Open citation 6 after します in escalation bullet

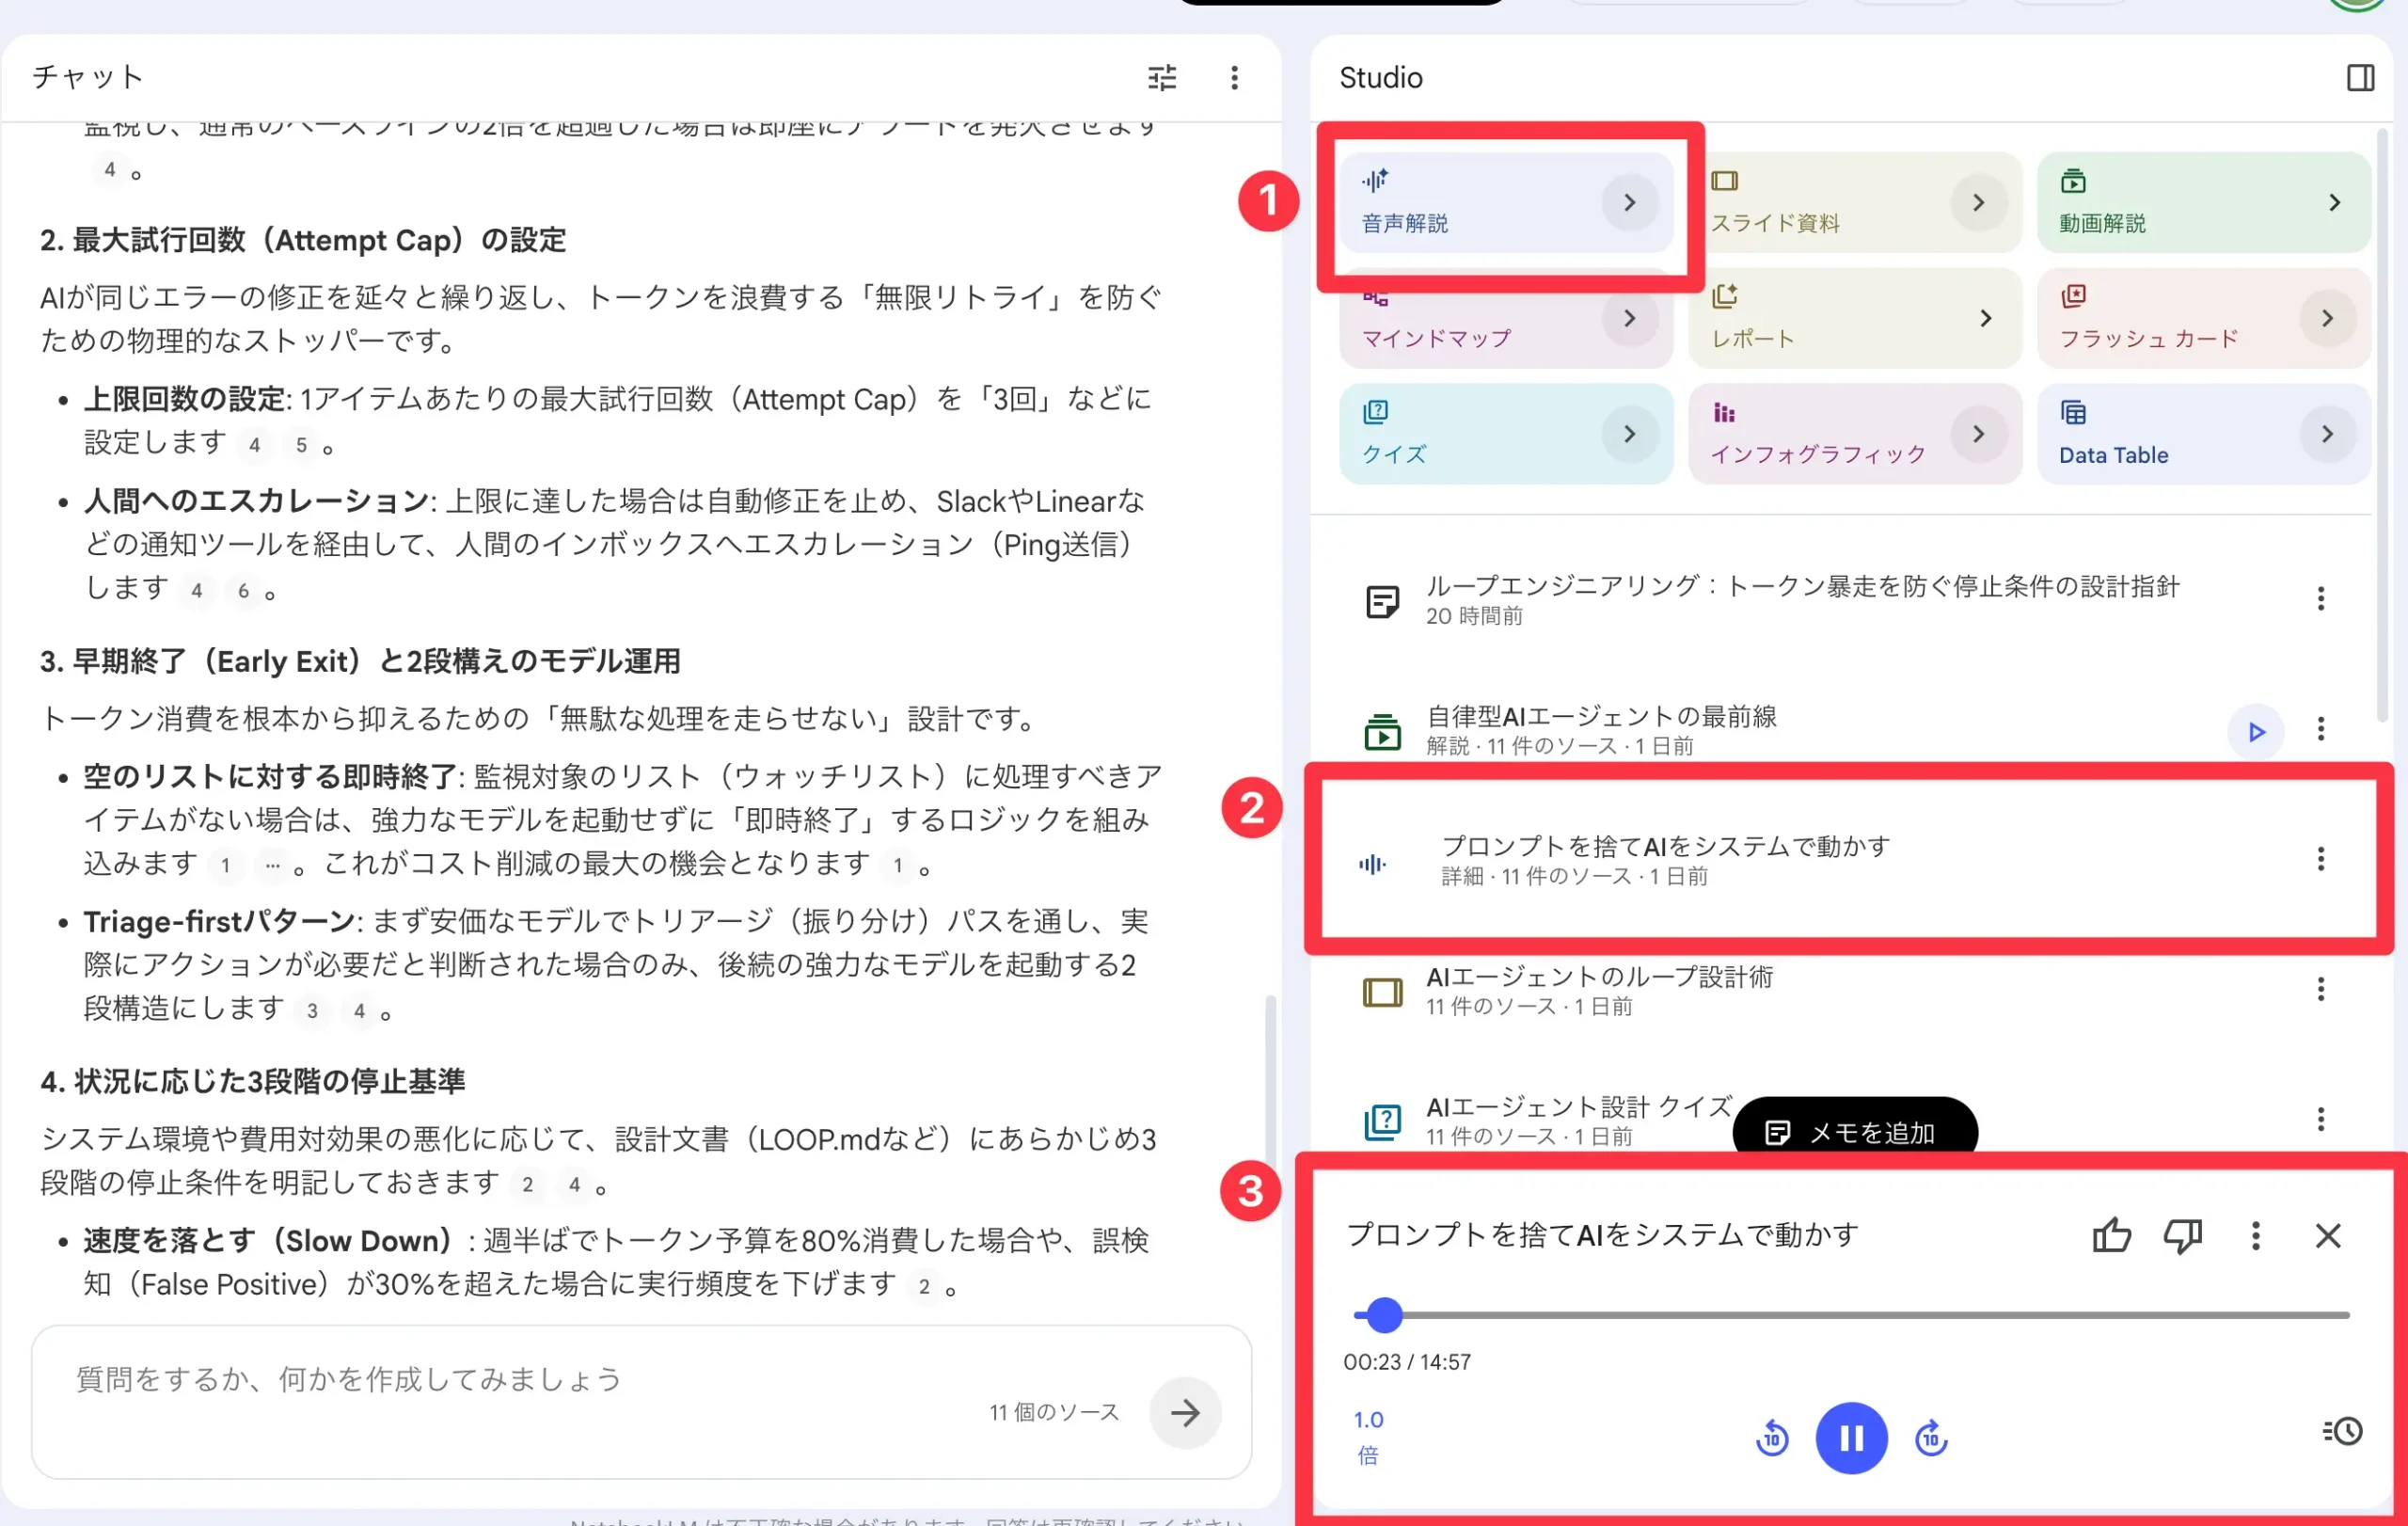(x=243, y=590)
